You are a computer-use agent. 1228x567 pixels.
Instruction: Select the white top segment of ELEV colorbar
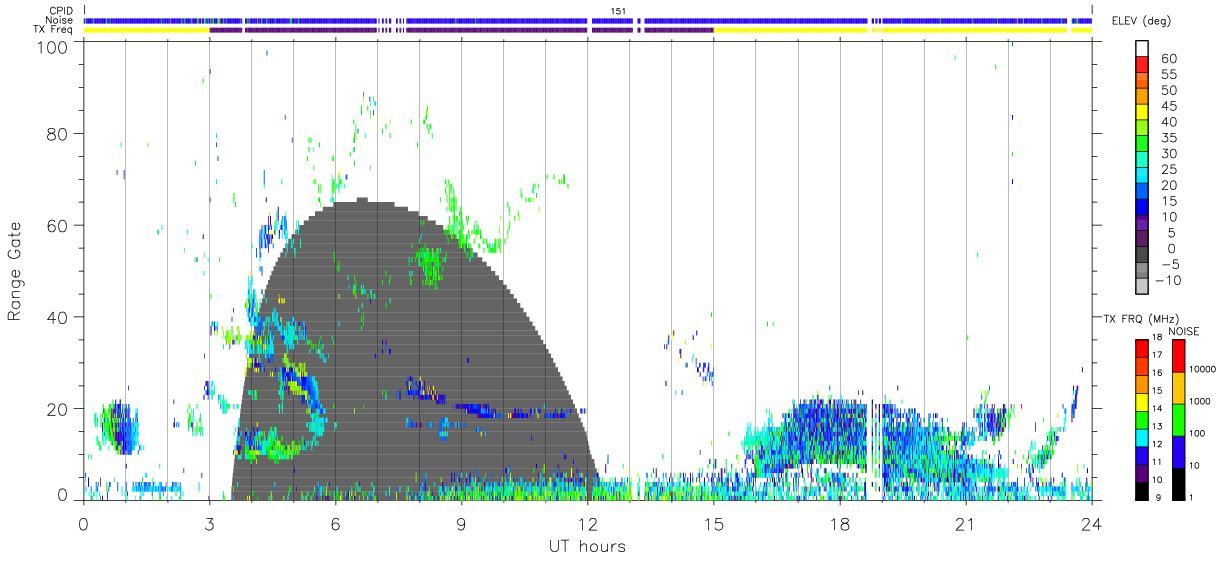coord(1143,49)
